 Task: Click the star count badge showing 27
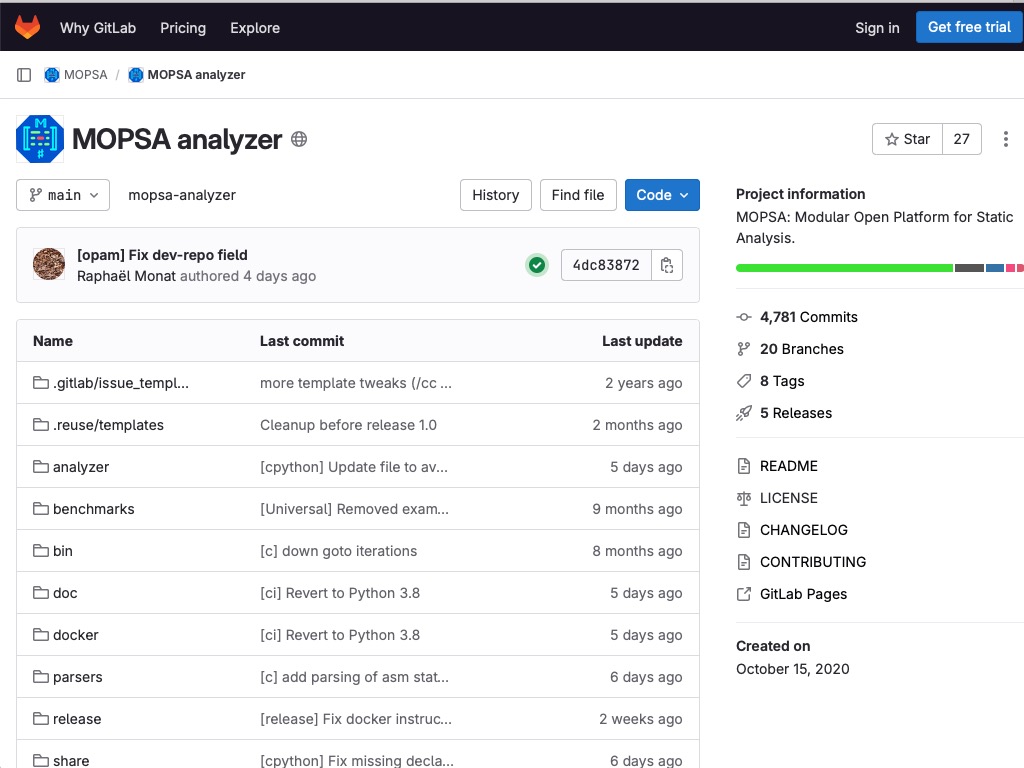coord(961,139)
